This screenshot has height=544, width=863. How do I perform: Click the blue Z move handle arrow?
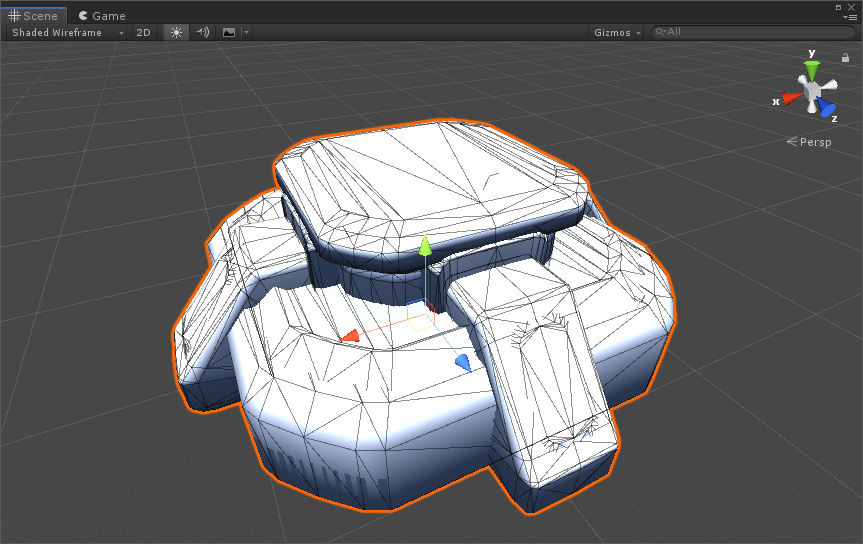coord(463,363)
